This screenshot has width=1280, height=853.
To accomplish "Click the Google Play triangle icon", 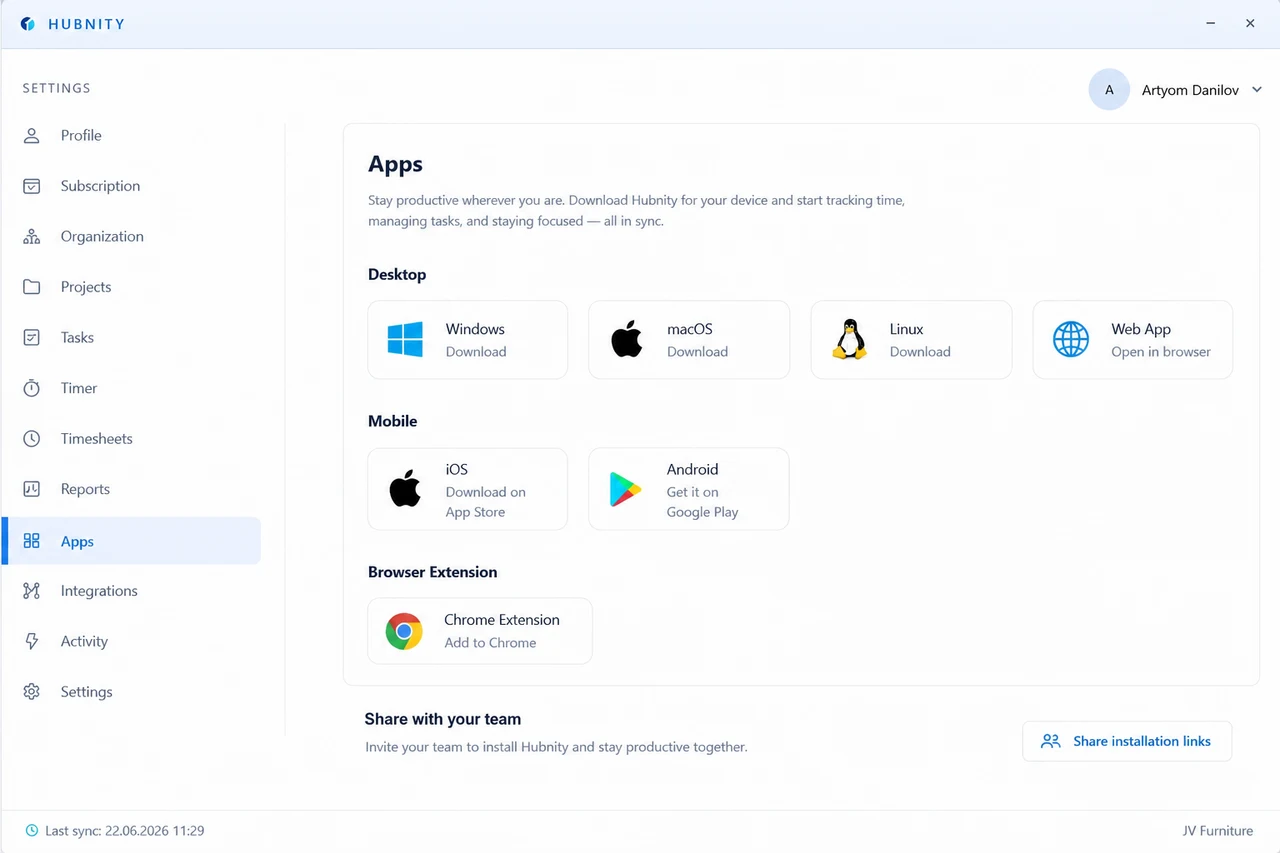I will tap(626, 489).
